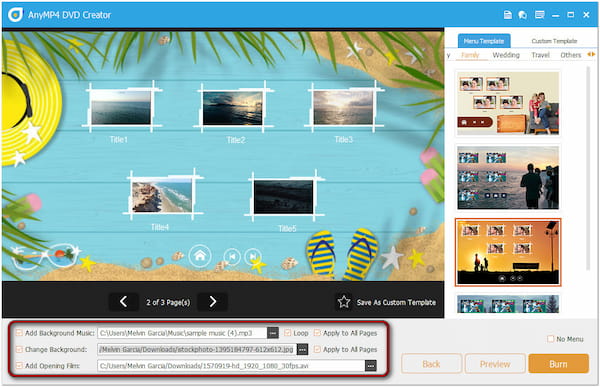Image resolution: width=600 pixels, height=387 pixels.
Task: Toggle the Loop checkbox
Action: (287, 333)
